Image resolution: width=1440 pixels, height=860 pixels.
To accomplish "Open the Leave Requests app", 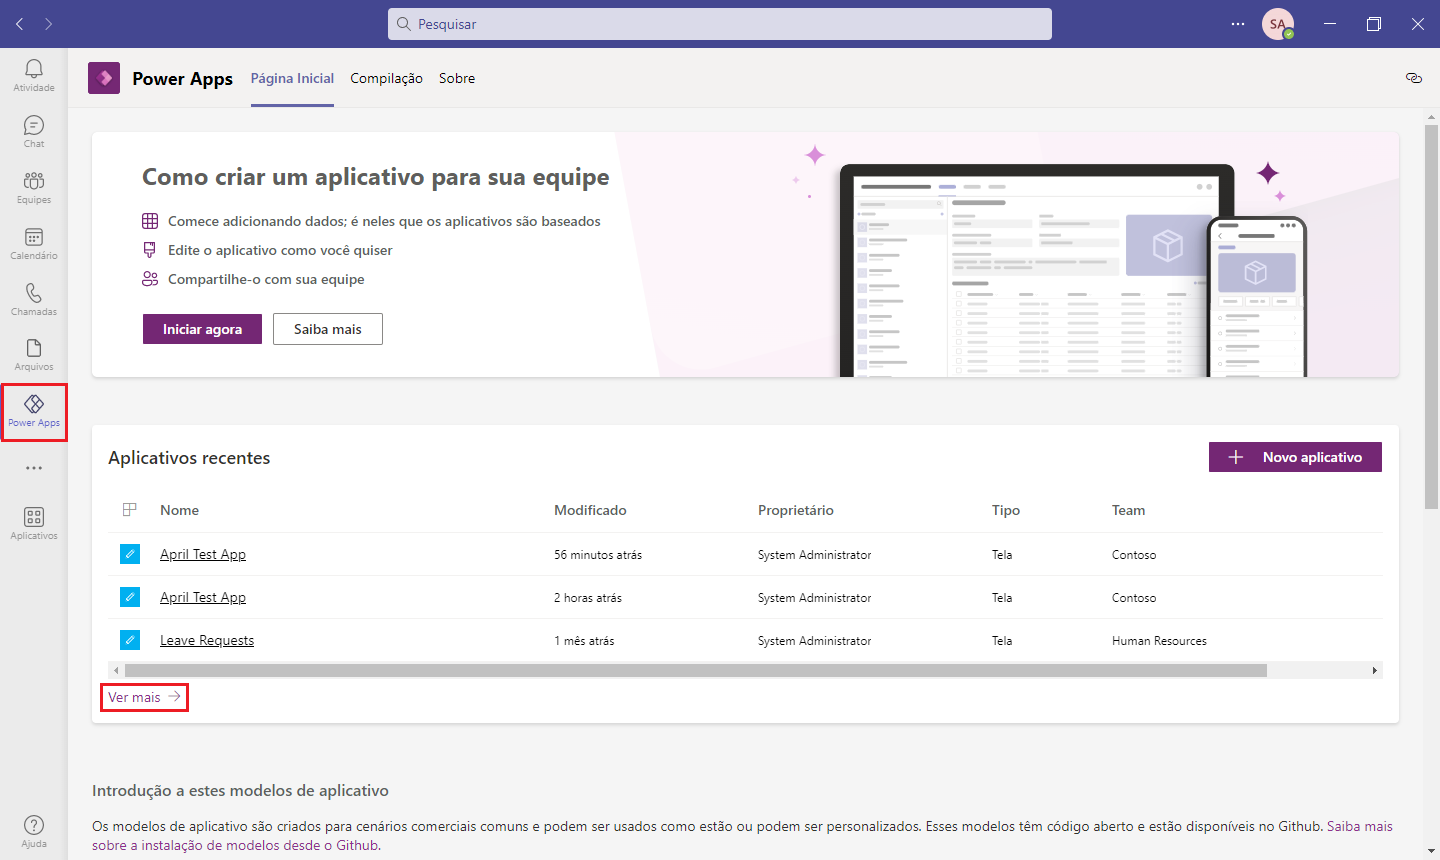I will point(206,640).
